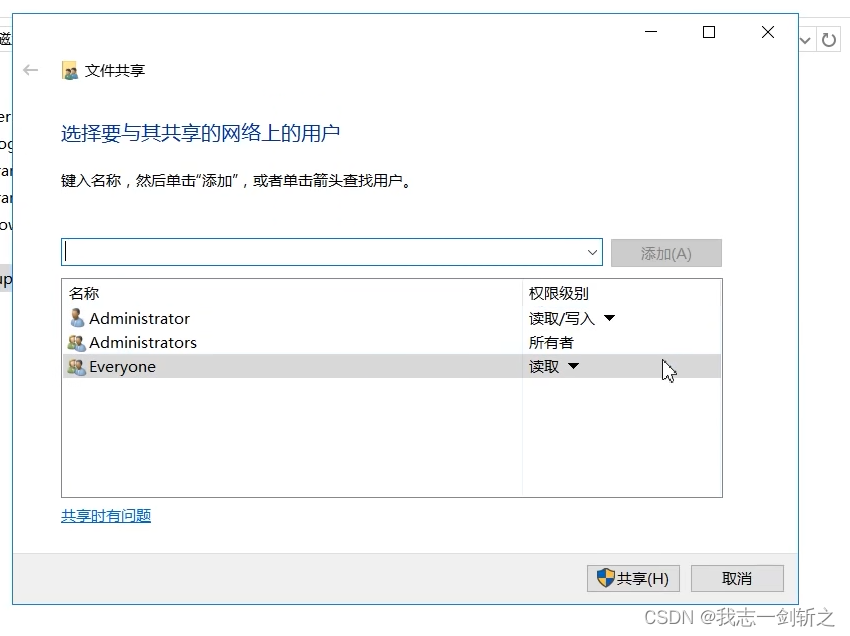Image resolution: width=850 pixels, height=636 pixels.
Task: Click the Everyone group icon
Action: [76, 367]
